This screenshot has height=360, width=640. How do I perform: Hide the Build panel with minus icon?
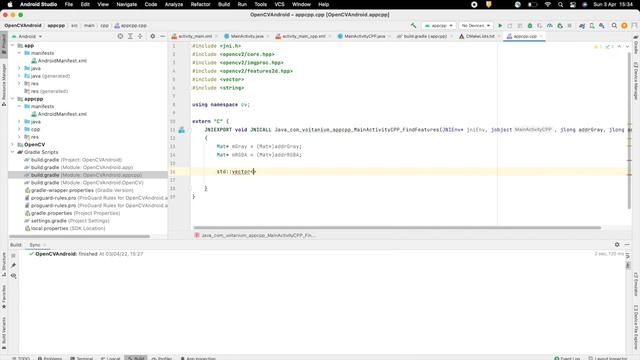[627, 244]
